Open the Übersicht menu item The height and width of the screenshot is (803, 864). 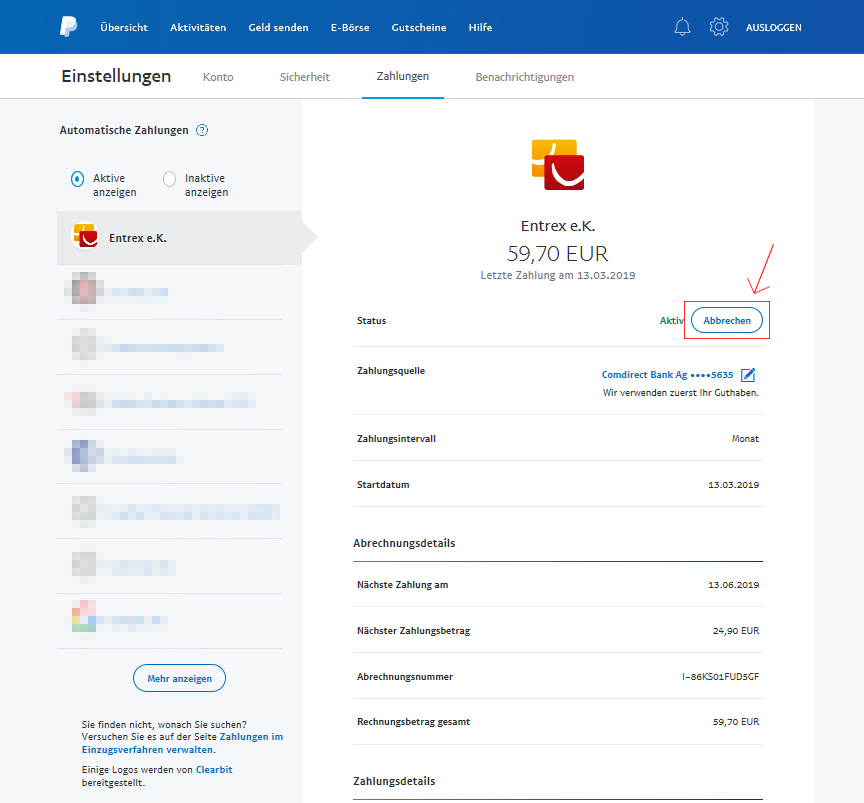point(124,27)
